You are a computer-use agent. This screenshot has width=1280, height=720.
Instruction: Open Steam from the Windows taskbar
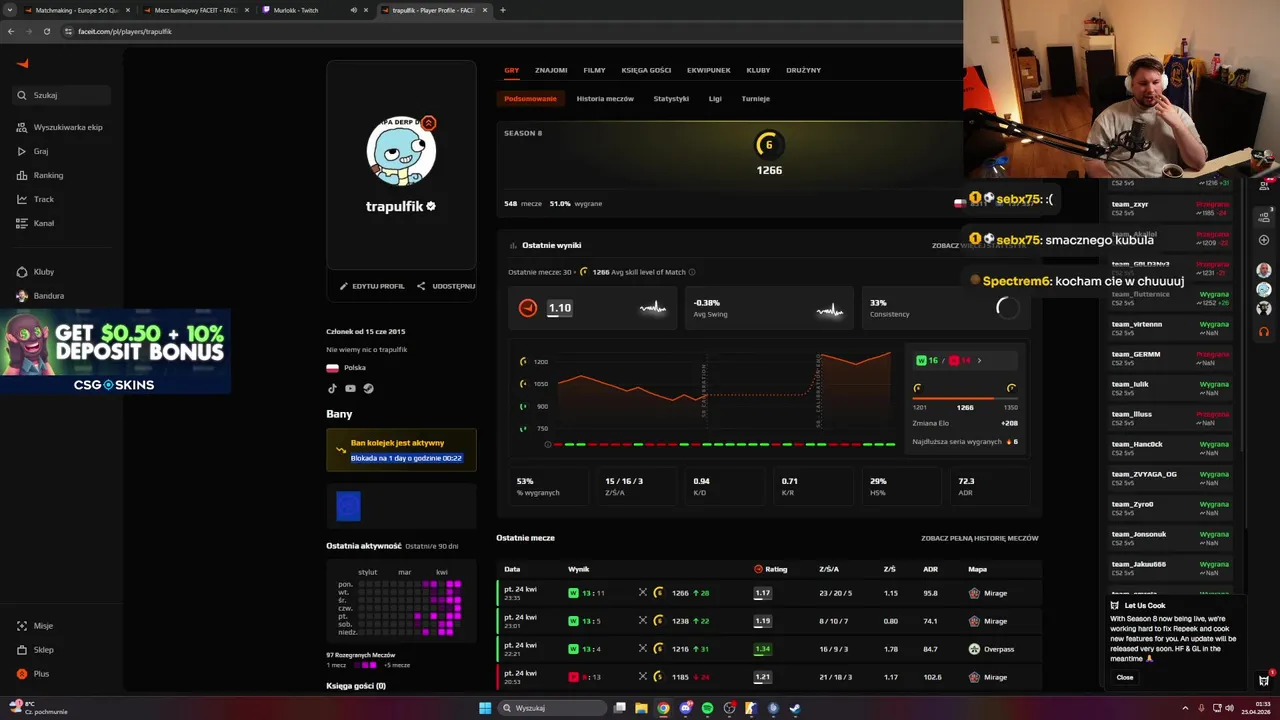tap(795, 708)
